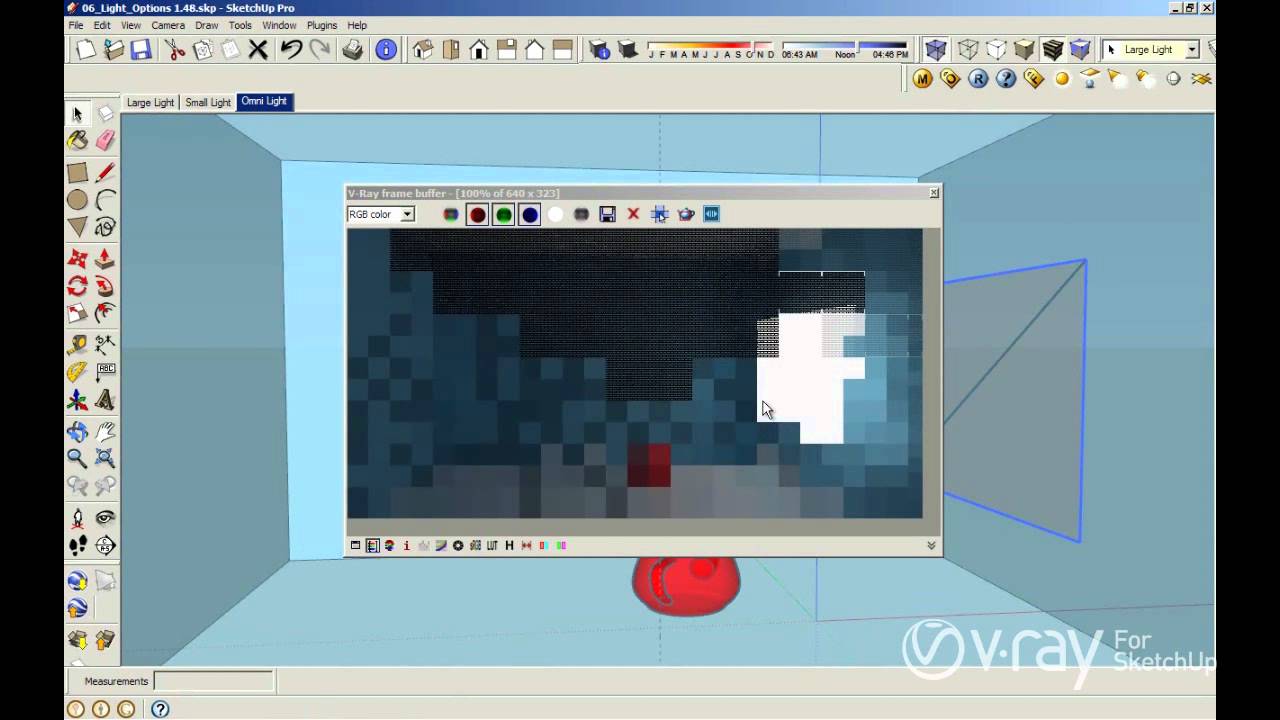The width and height of the screenshot is (1280, 720).
Task: Open the histogram 'H' button in frame buffer
Action: [x=509, y=545]
